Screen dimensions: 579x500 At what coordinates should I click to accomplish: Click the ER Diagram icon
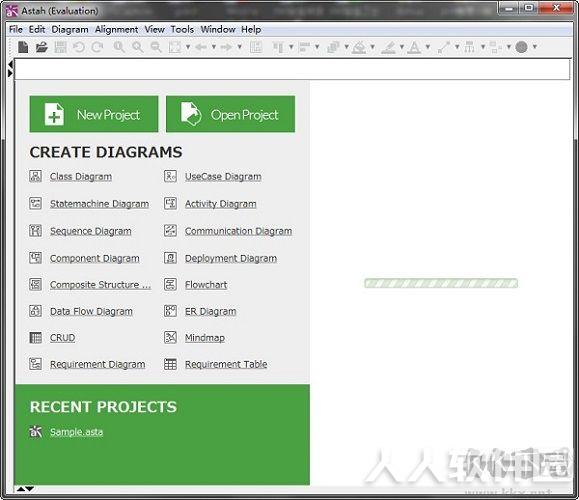pyautogui.click(x=170, y=311)
